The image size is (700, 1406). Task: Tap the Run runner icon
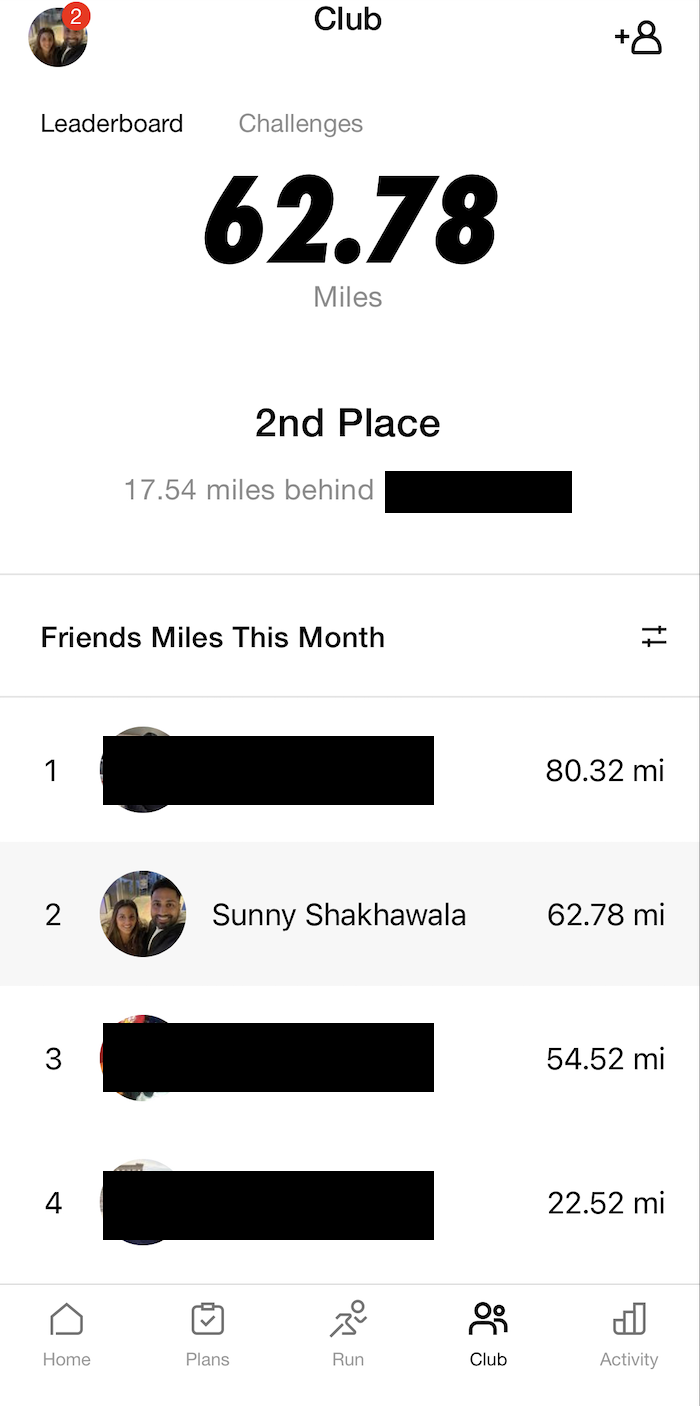pyautogui.click(x=348, y=1320)
